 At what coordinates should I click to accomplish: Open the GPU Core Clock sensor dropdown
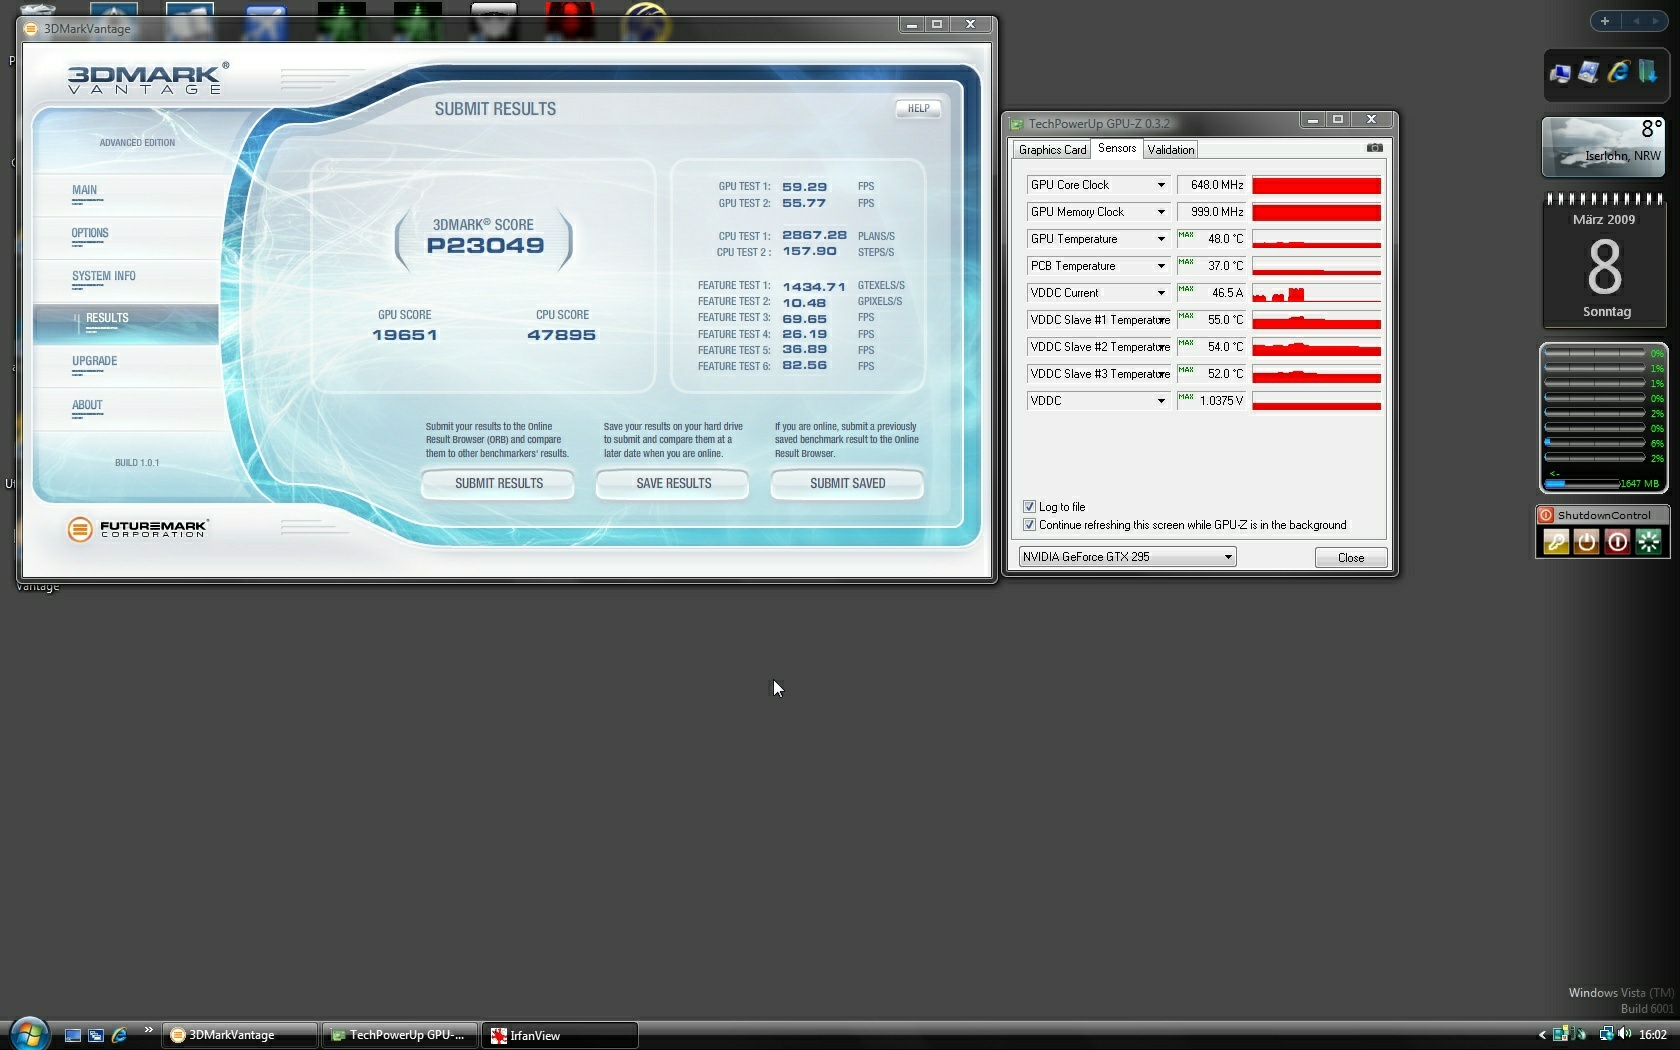click(x=1161, y=185)
